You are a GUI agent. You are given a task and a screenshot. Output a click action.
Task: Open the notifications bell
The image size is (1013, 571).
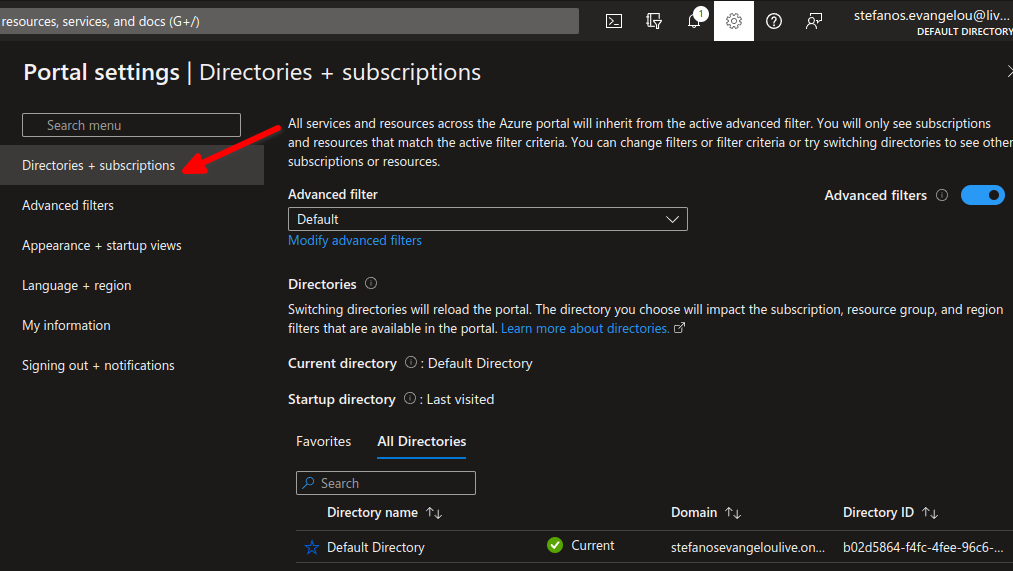coord(694,21)
